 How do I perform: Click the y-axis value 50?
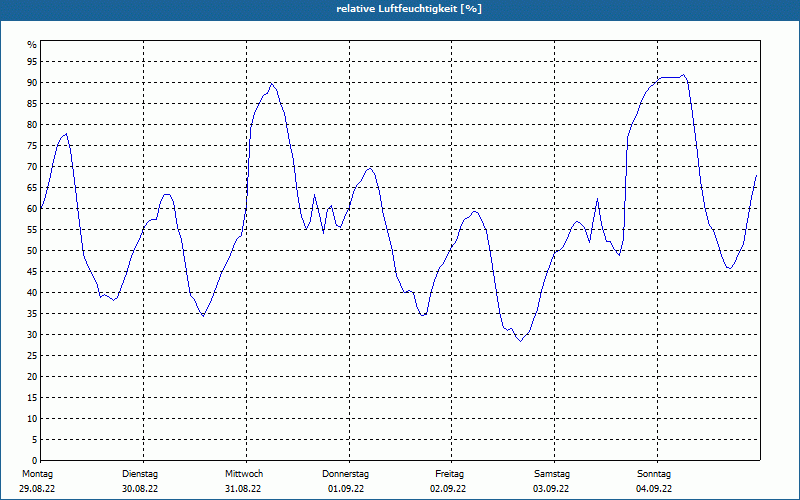[x=32, y=251]
